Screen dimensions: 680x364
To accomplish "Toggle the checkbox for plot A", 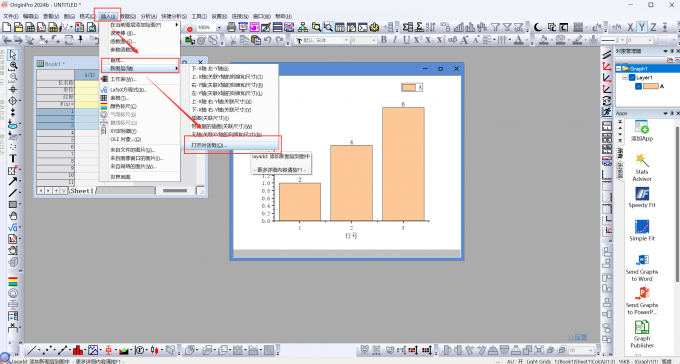I will tap(638, 86).
